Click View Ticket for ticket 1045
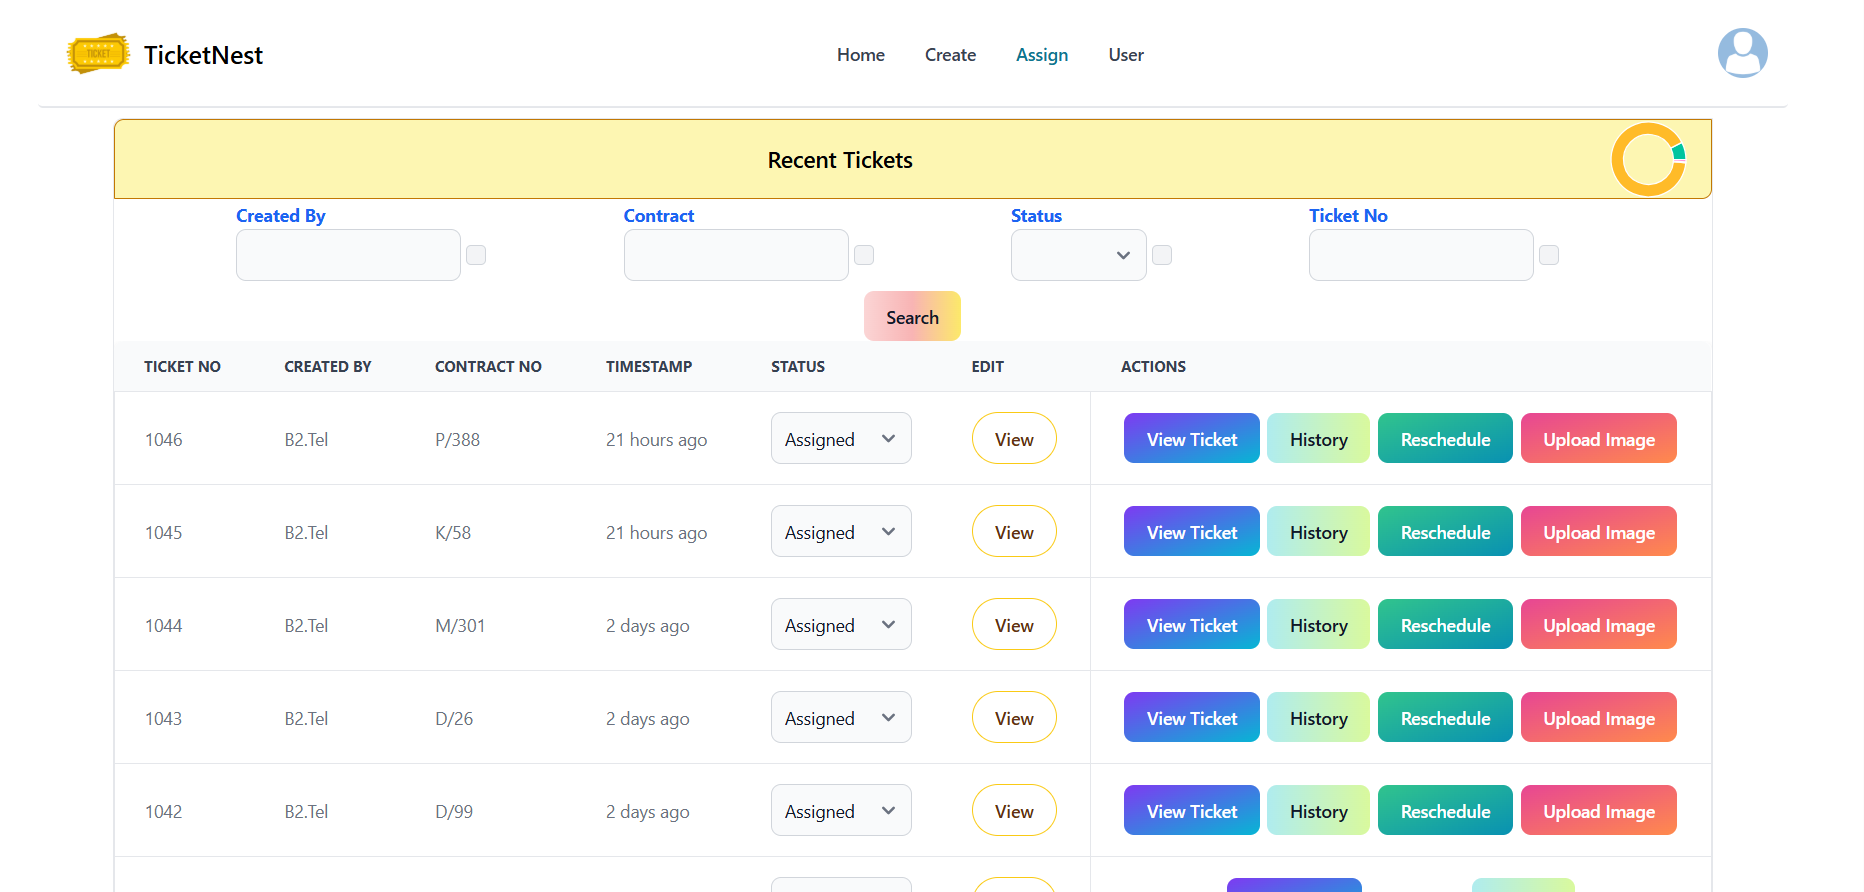Image resolution: width=1864 pixels, height=892 pixels. pyautogui.click(x=1191, y=532)
